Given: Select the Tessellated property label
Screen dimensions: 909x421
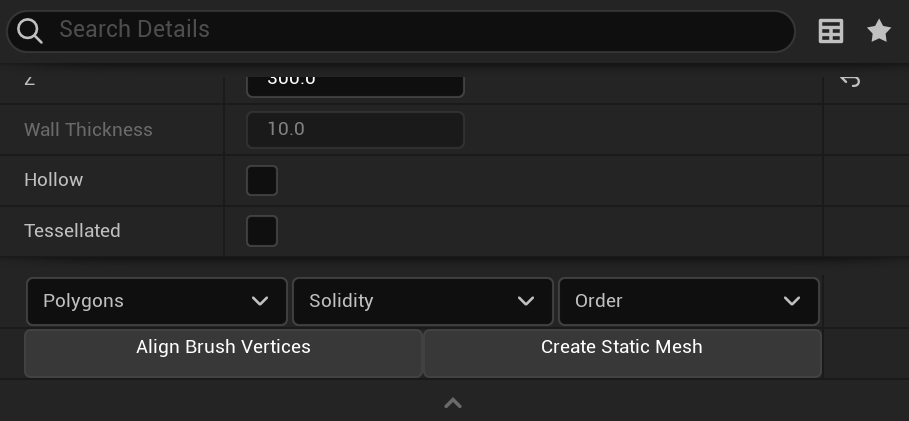Looking at the screenshot, I should click(72, 231).
